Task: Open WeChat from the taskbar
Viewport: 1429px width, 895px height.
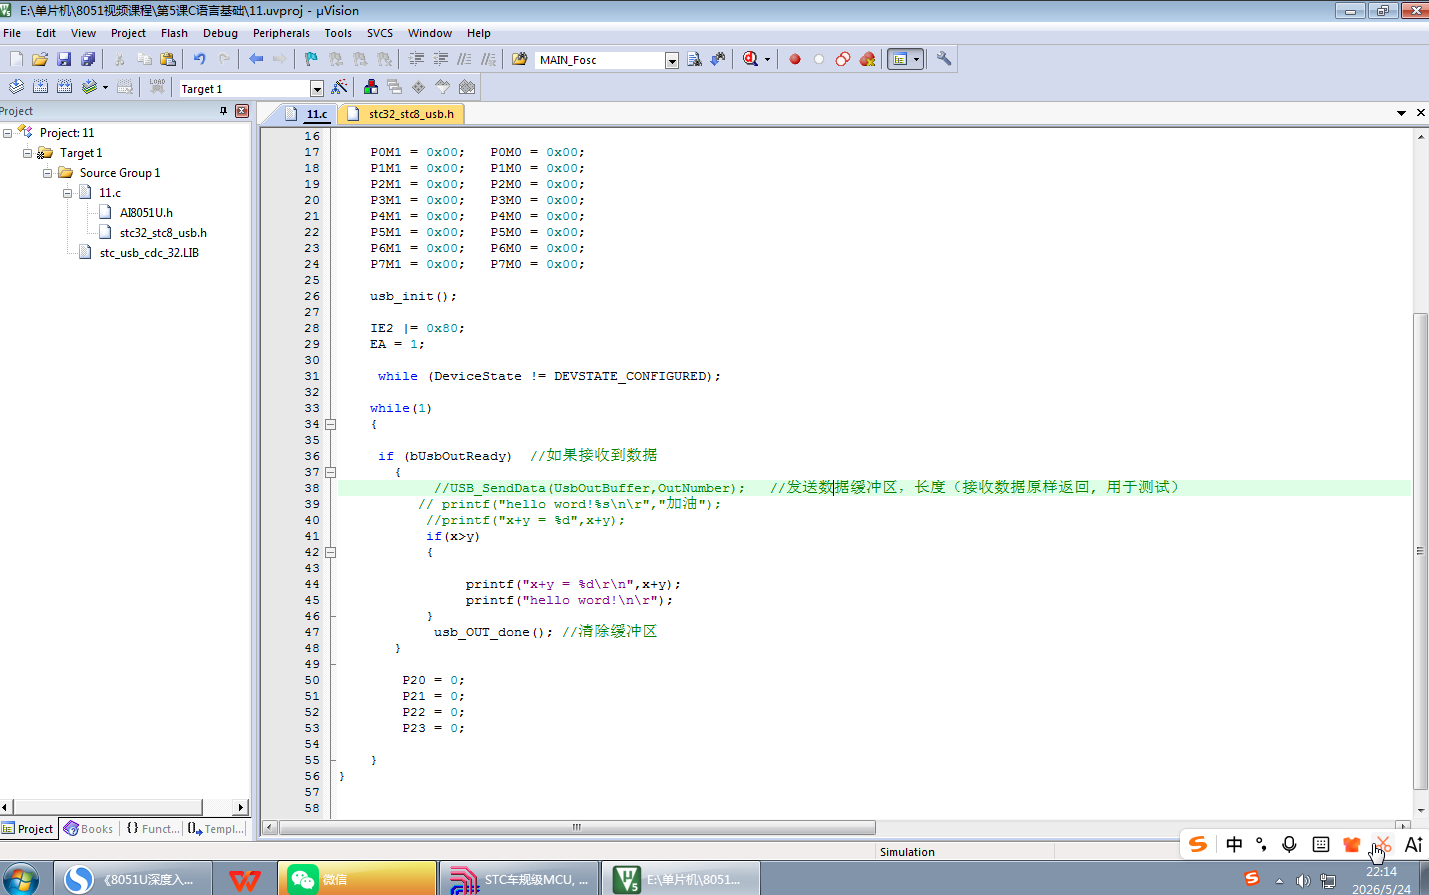Action: coord(357,879)
